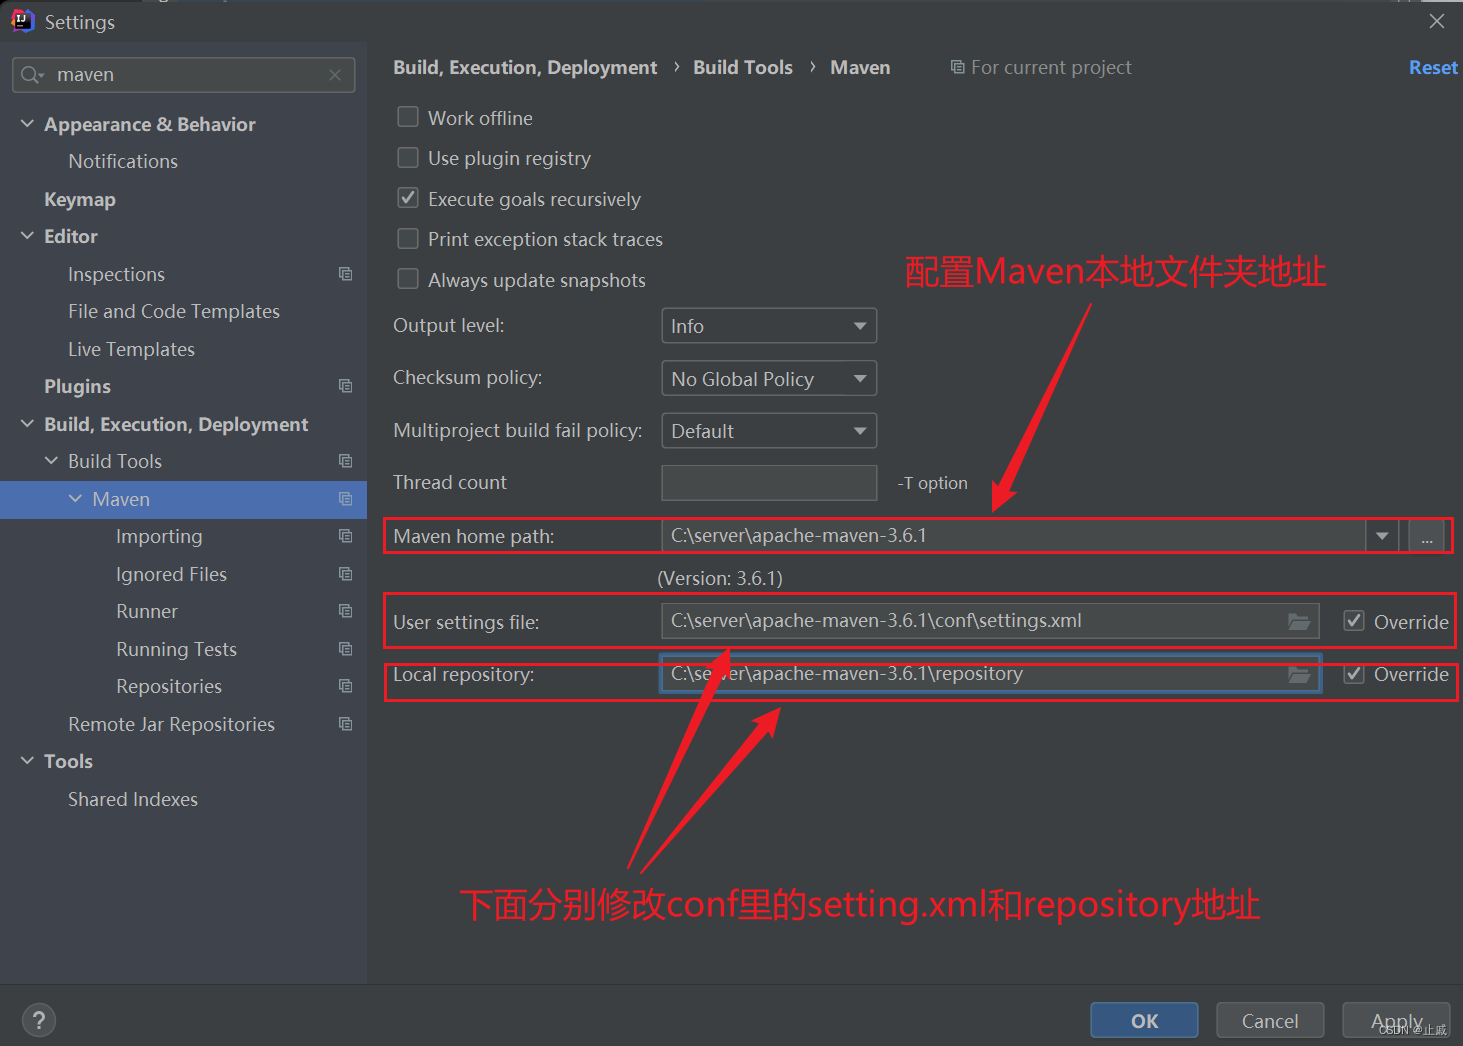Viewport: 1463px width, 1046px height.
Task: Click project-level icon next to Maven row
Action: pyautogui.click(x=346, y=499)
